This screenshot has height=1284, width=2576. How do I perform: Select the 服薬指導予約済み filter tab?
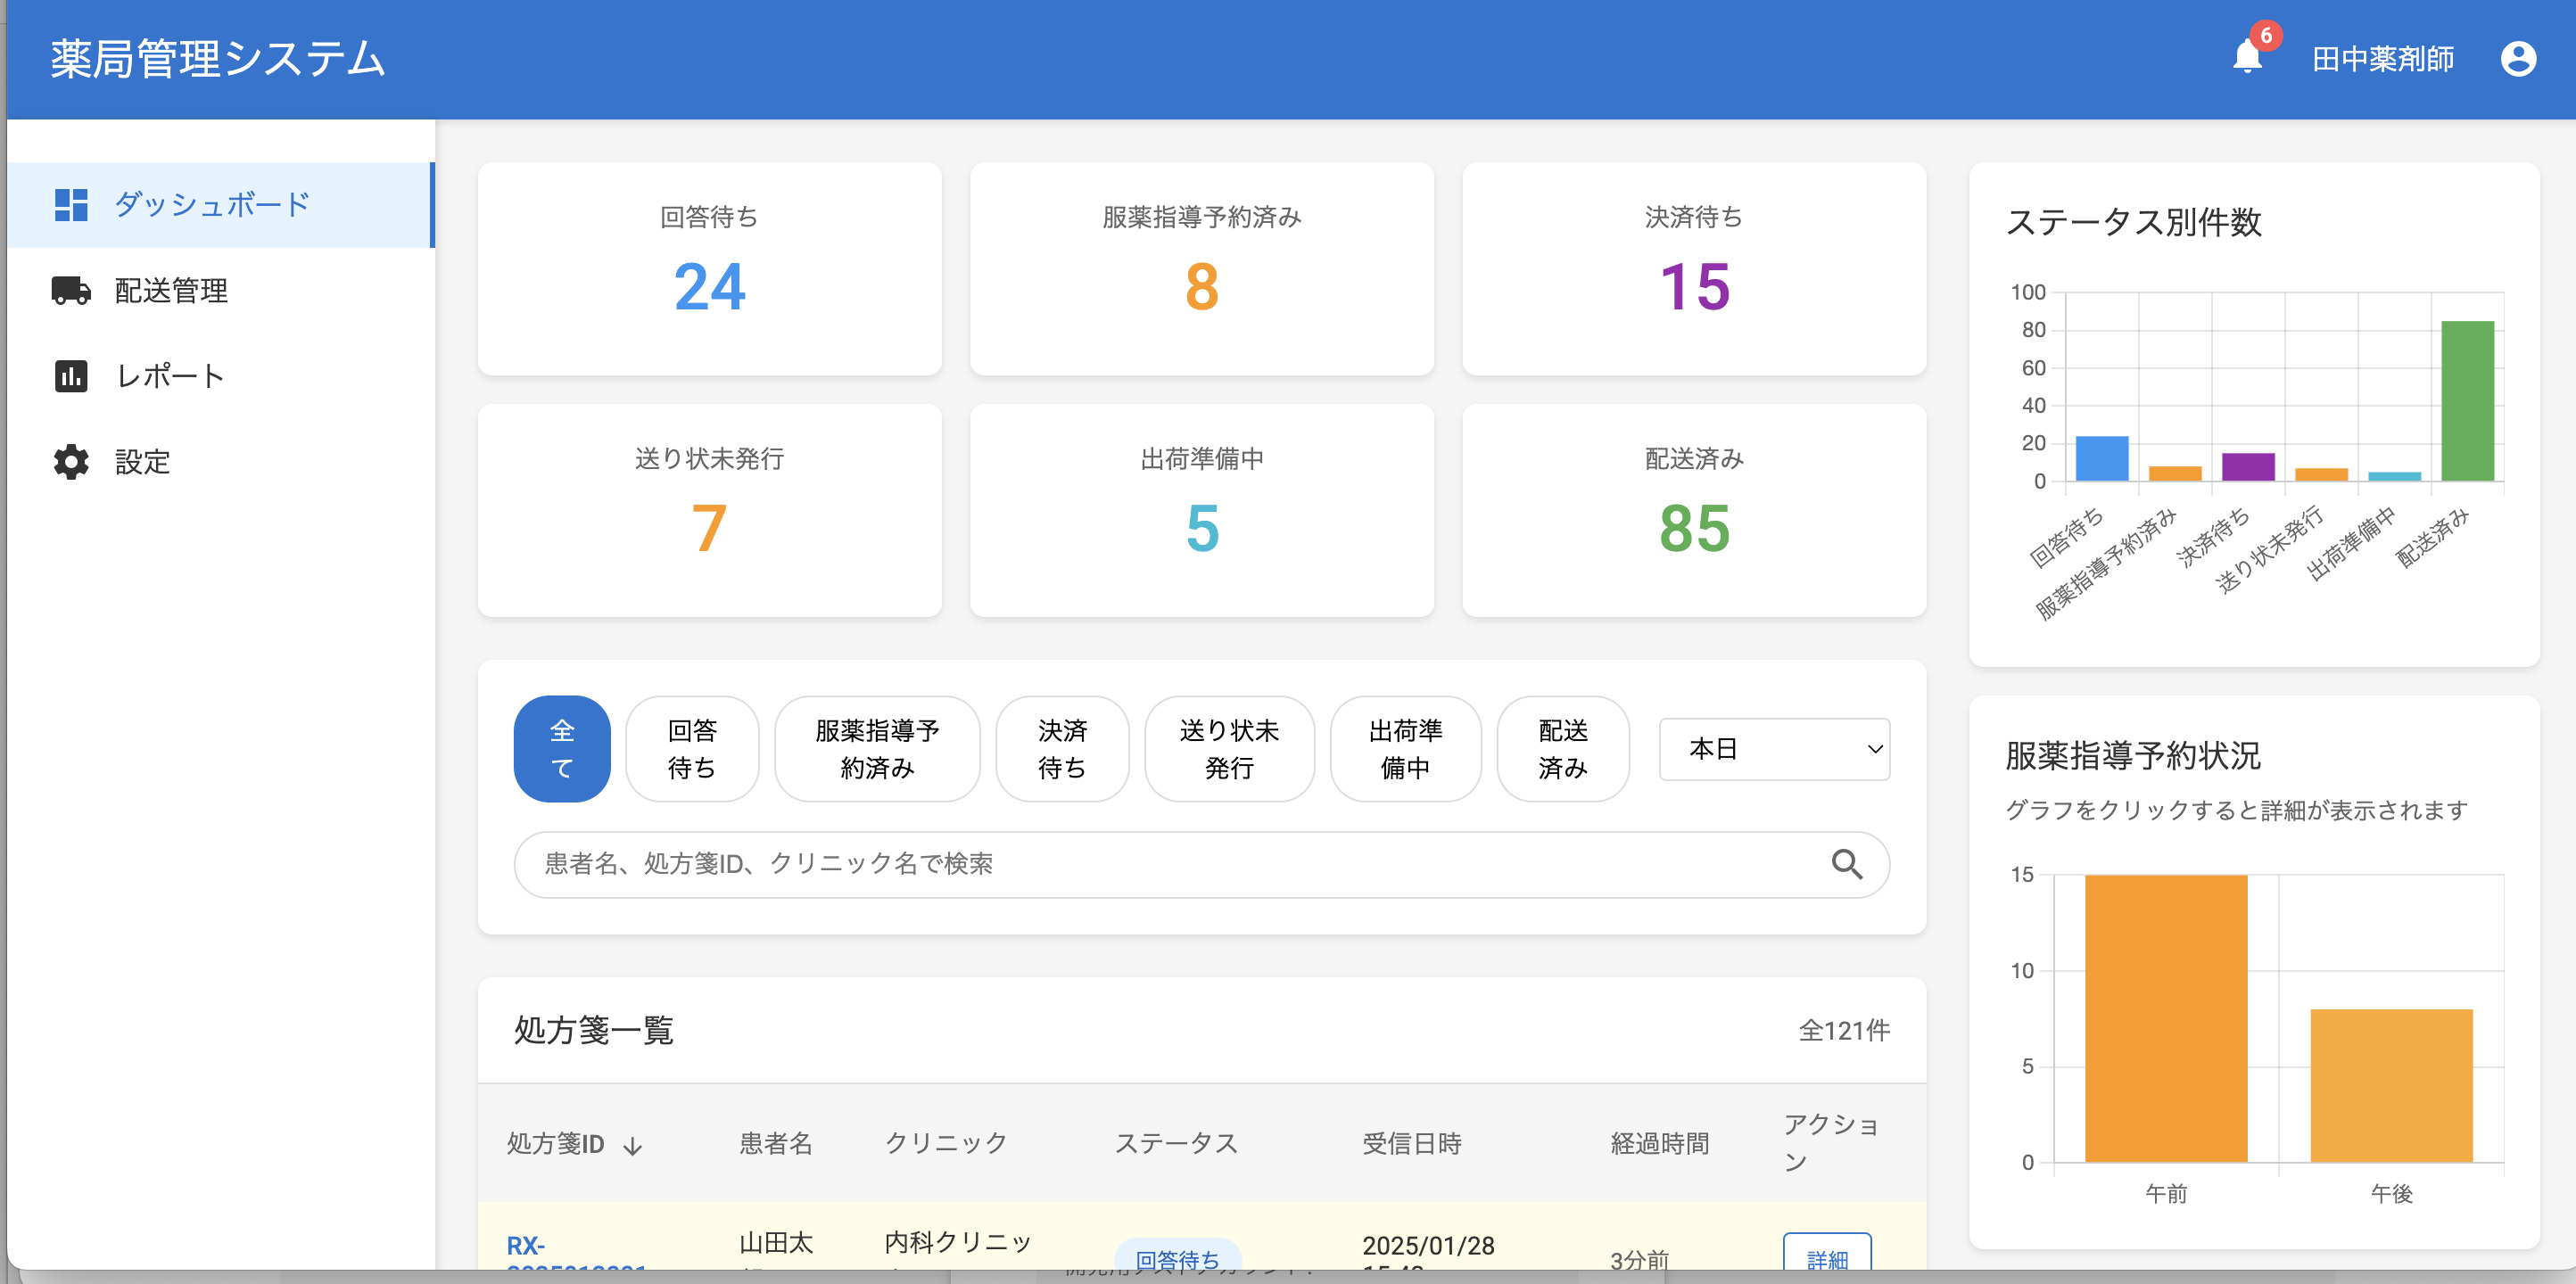pyautogui.click(x=877, y=749)
